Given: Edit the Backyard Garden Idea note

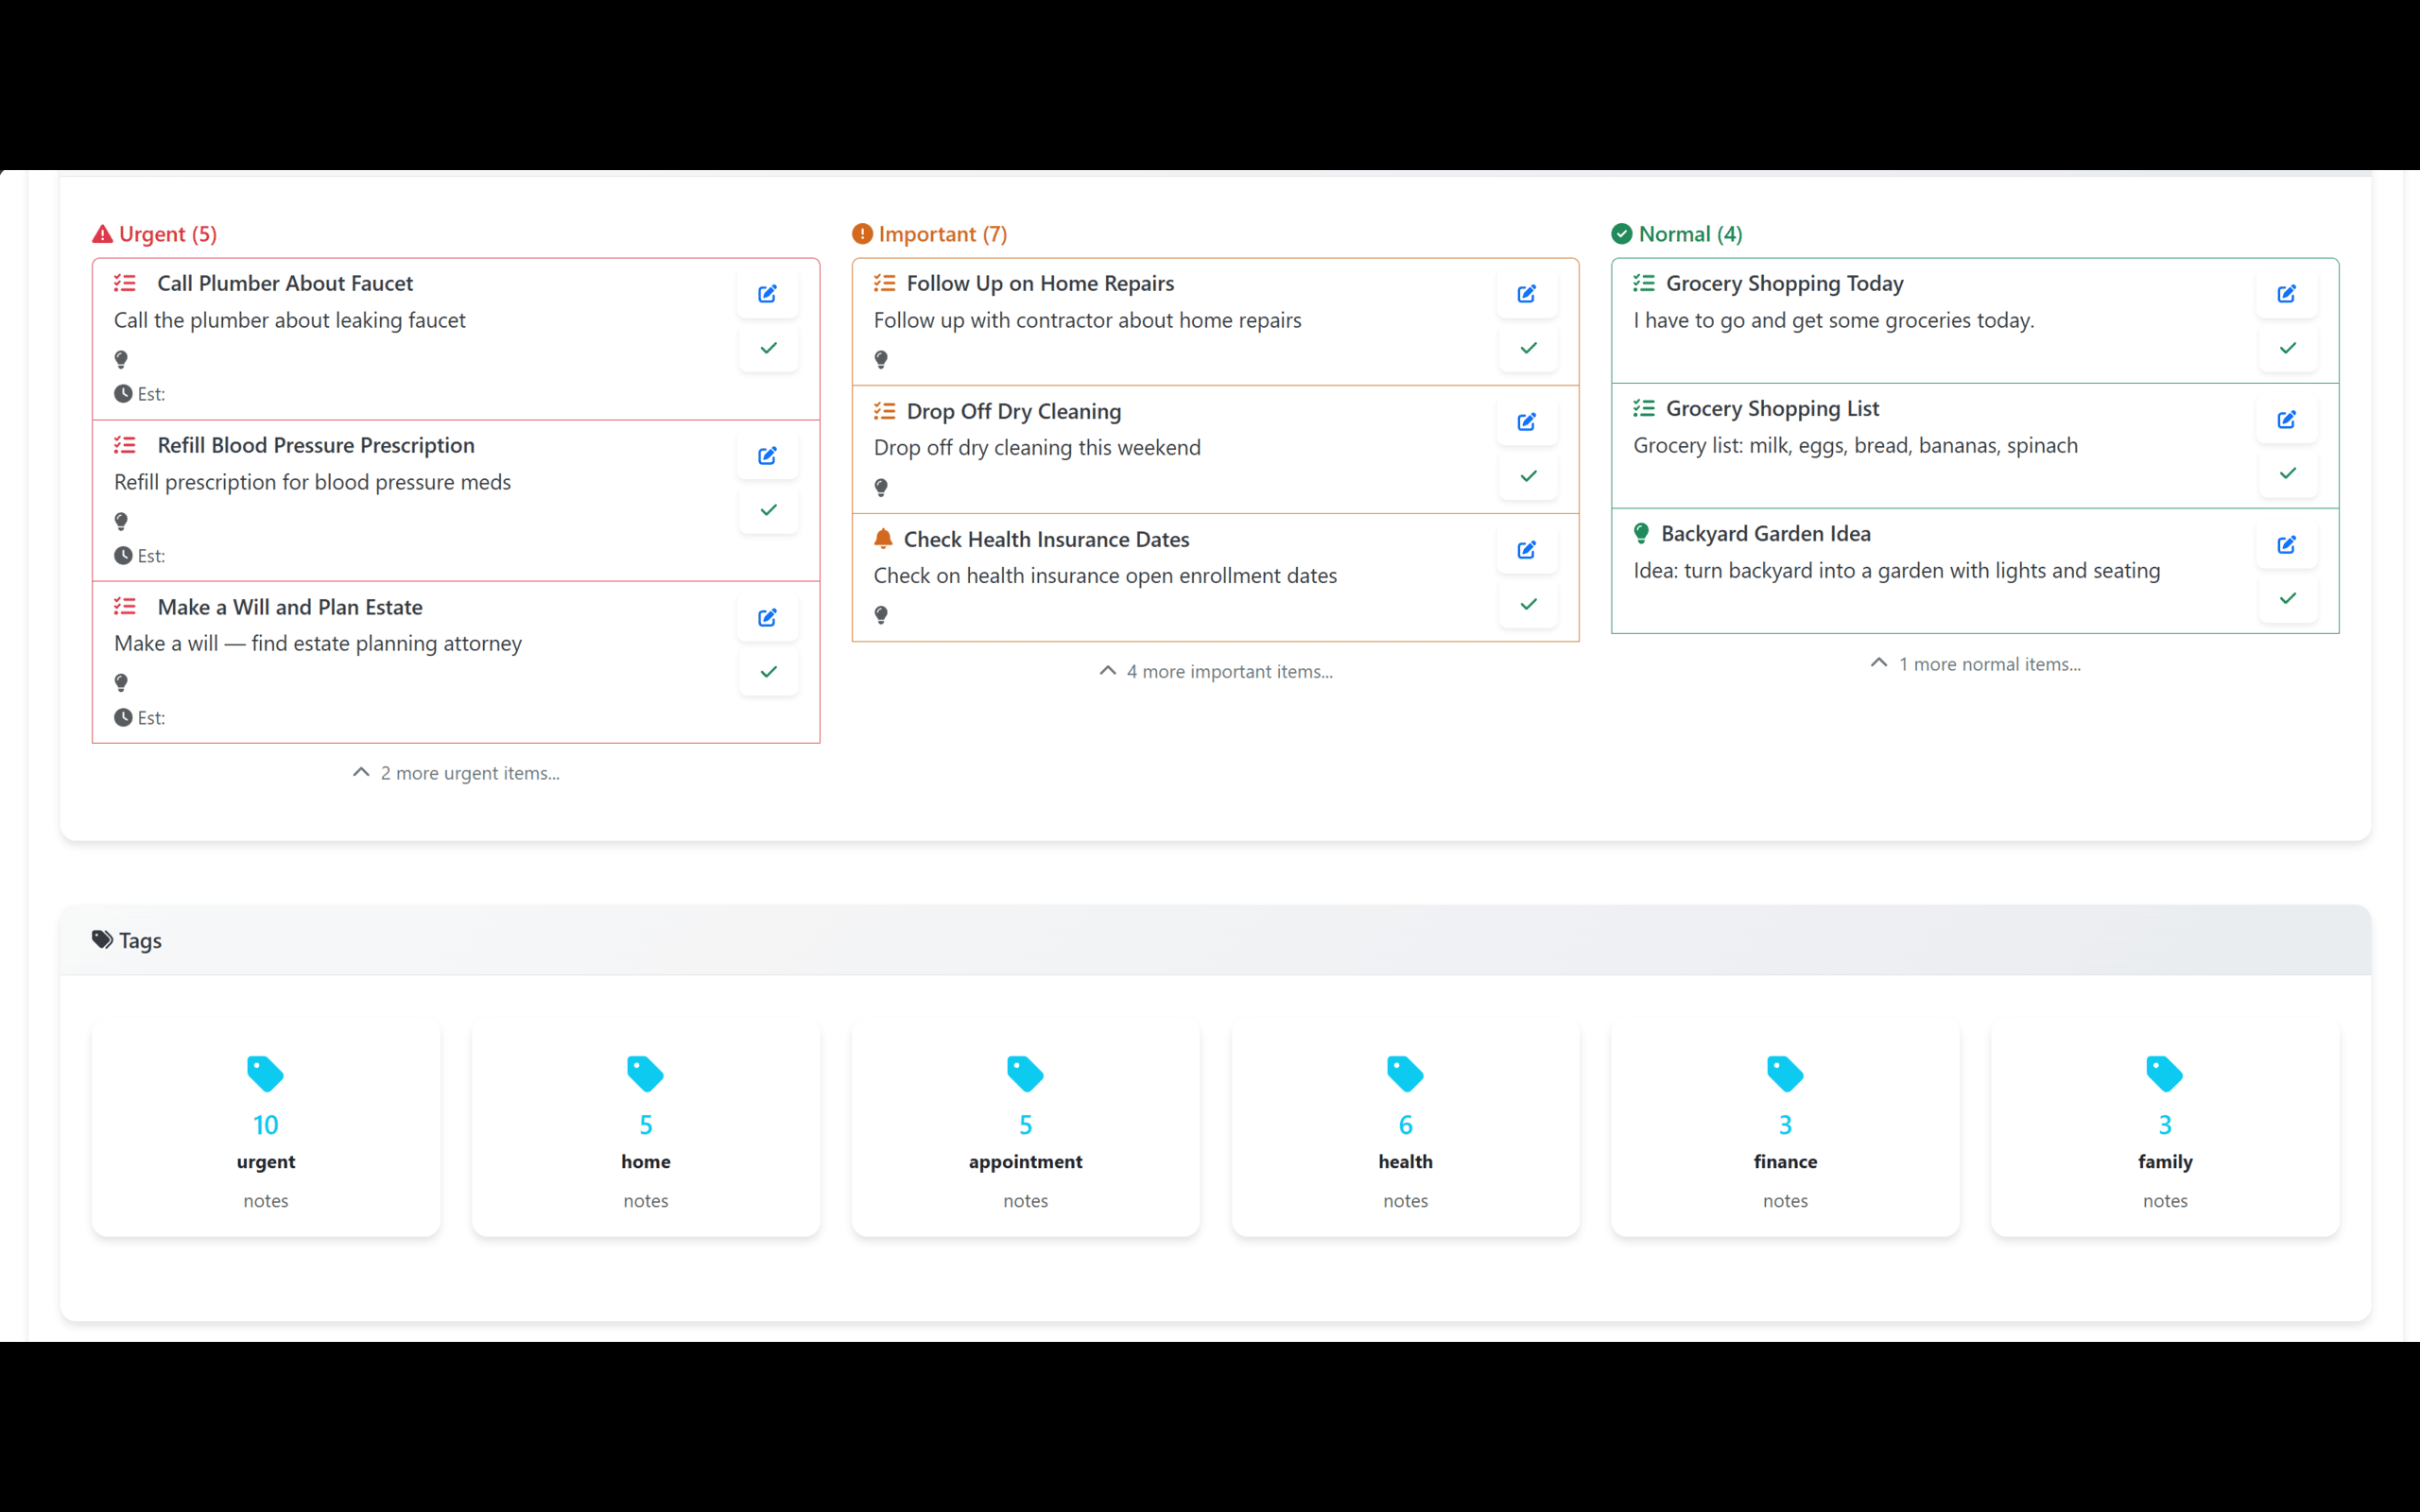Looking at the screenshot, I should click(2286, 545).
